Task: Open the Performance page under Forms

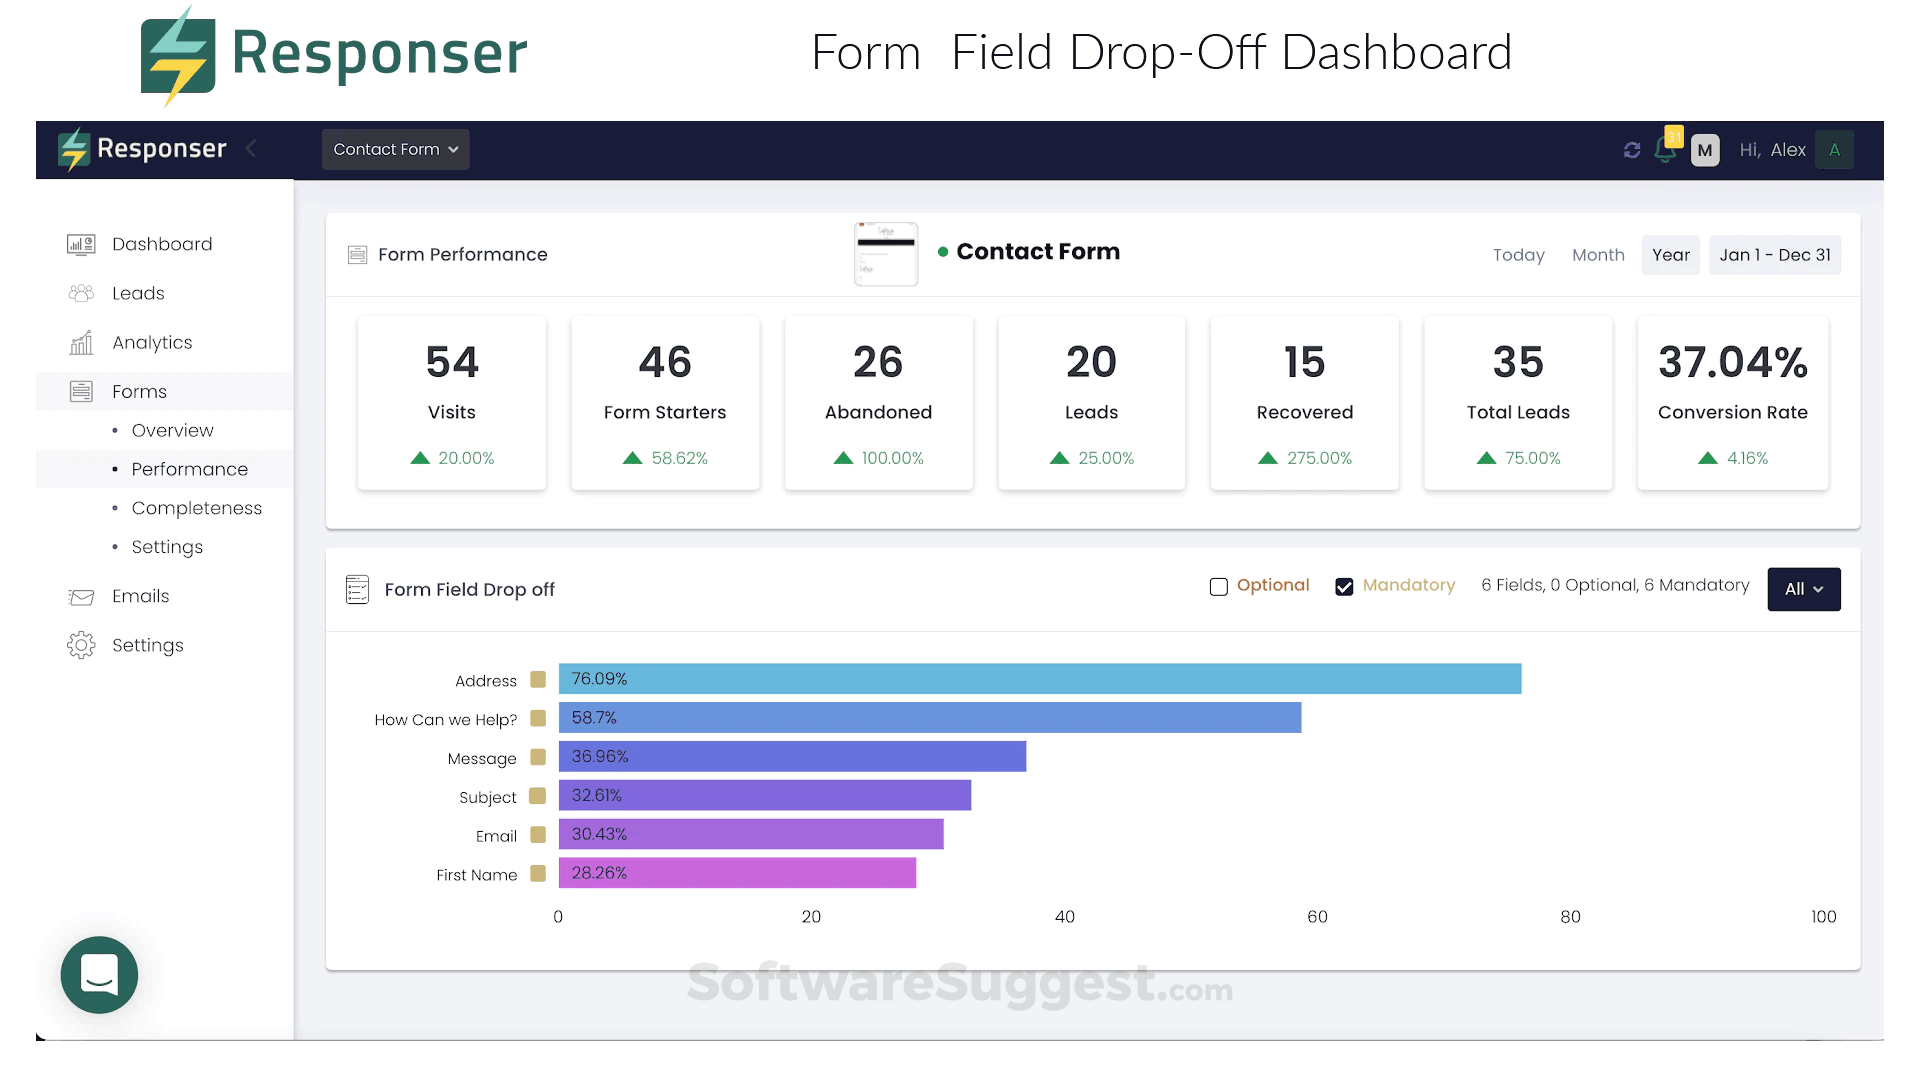Action: 189,469
